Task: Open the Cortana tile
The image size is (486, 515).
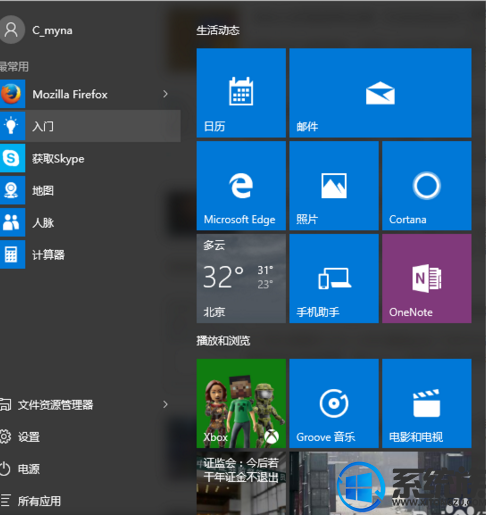Action: [x=427, y=186]
